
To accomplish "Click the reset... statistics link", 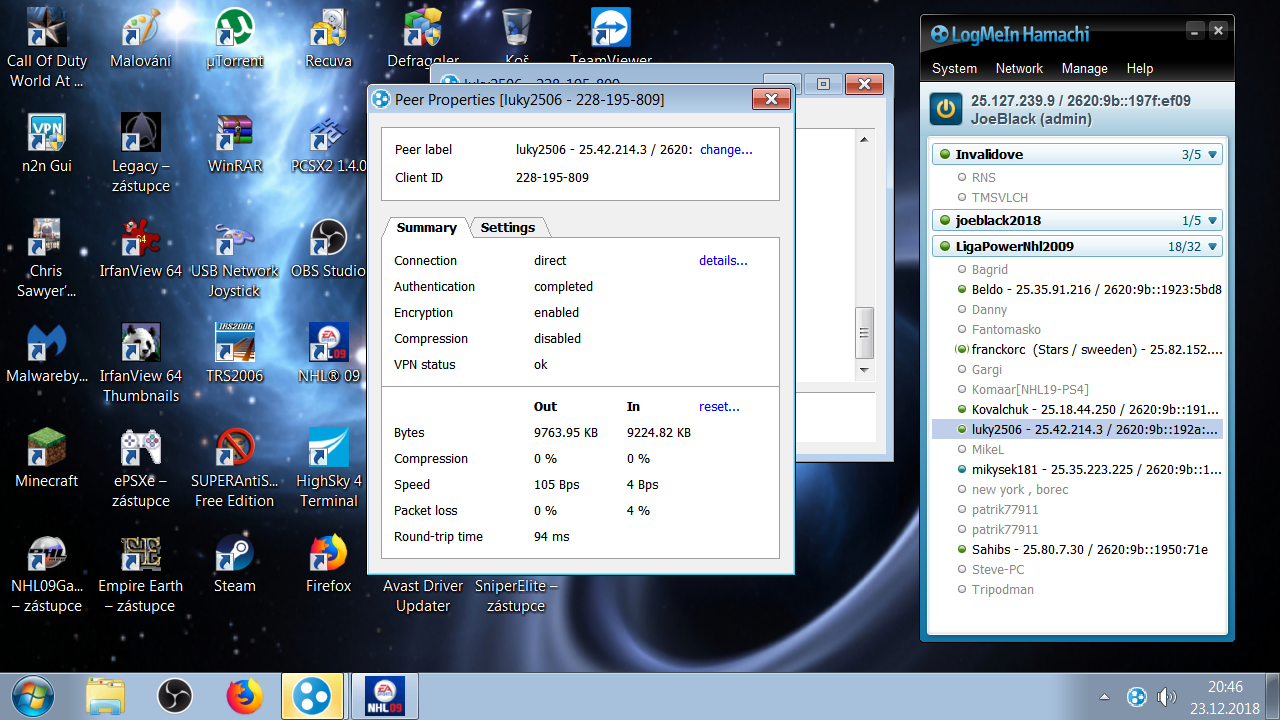I will pyautogui.click(x=719, y=407).
